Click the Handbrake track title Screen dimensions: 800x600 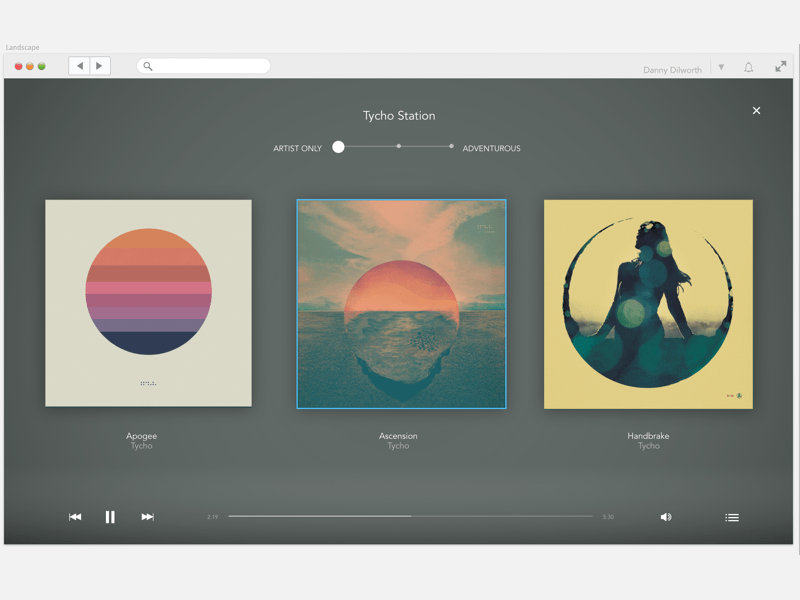pos(648,436)
